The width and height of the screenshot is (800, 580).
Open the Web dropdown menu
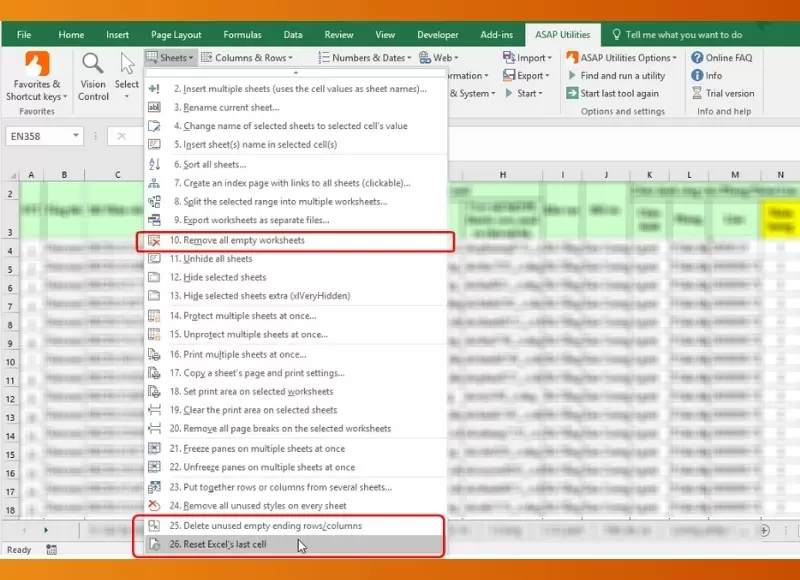click(439, 58)
